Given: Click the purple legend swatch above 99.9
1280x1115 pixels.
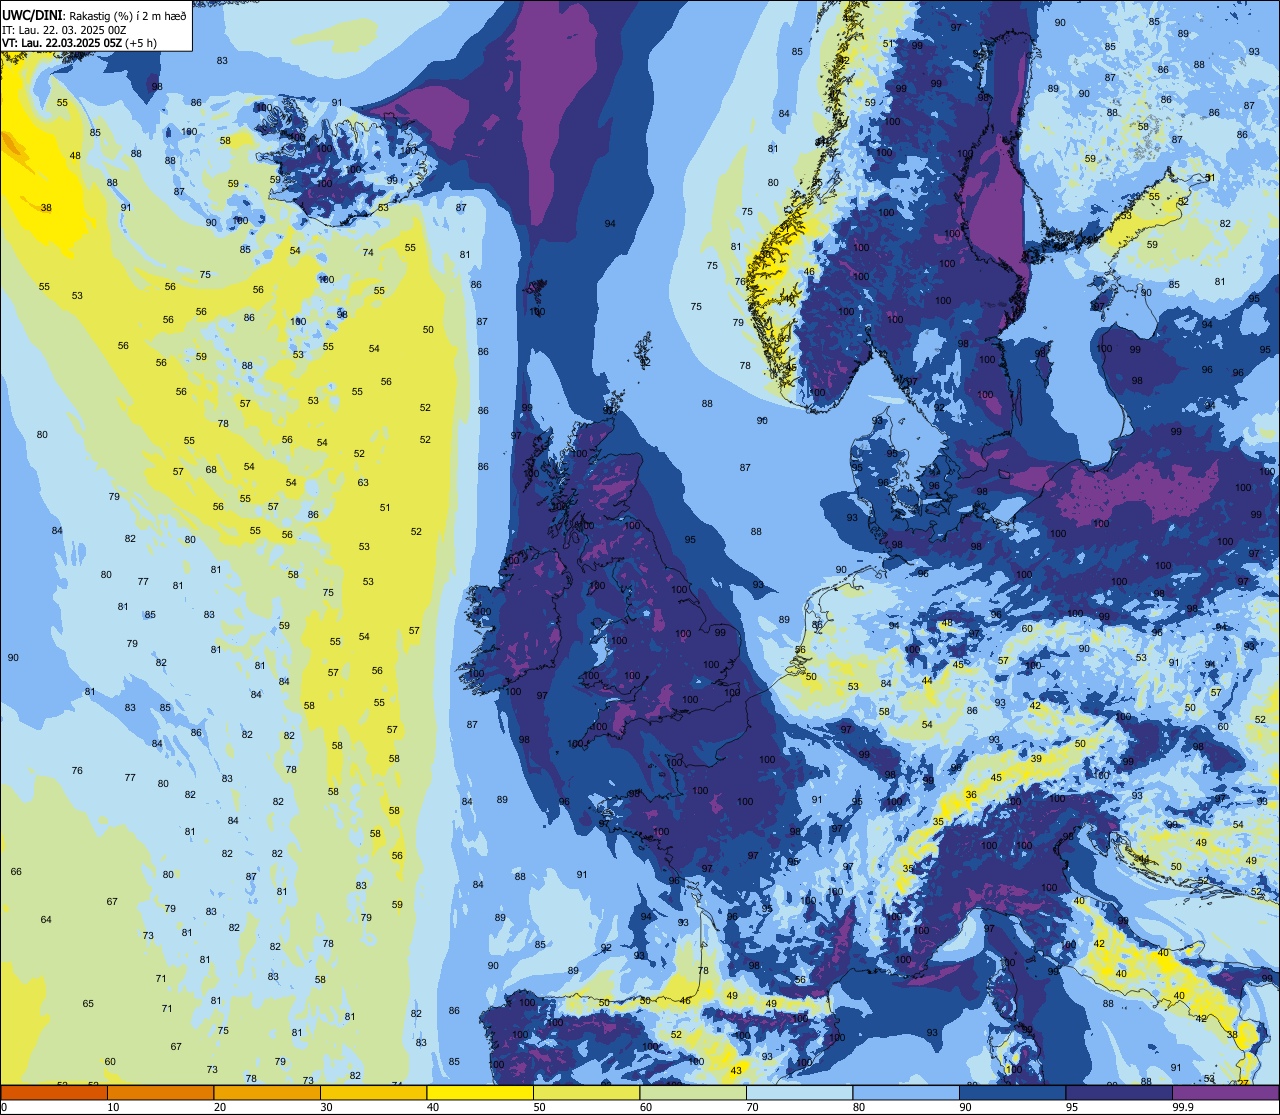Looking at the screenshot, I should click(1225, 1092).
